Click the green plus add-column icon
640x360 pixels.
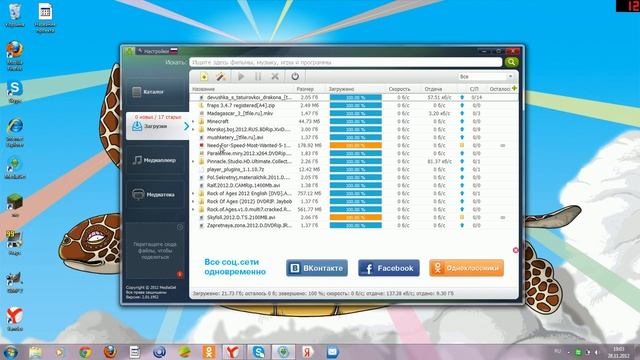(514, 88)
